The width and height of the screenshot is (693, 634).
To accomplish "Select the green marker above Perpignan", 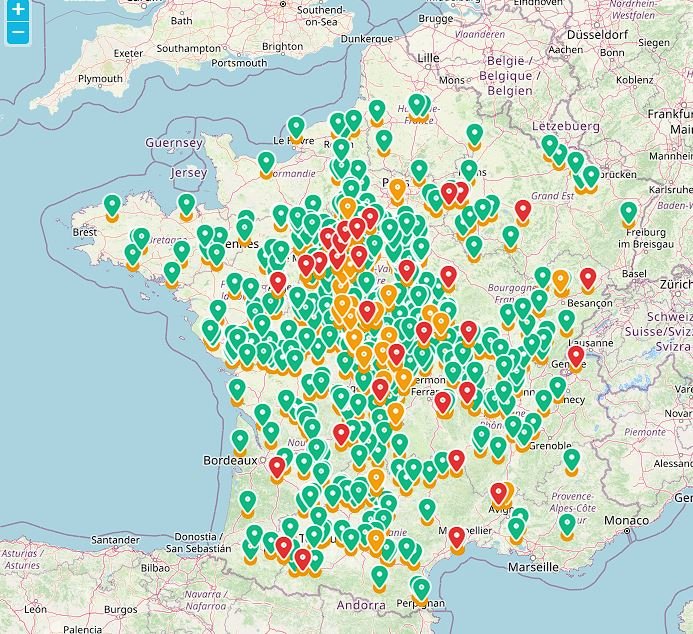I will pos(421,587).
